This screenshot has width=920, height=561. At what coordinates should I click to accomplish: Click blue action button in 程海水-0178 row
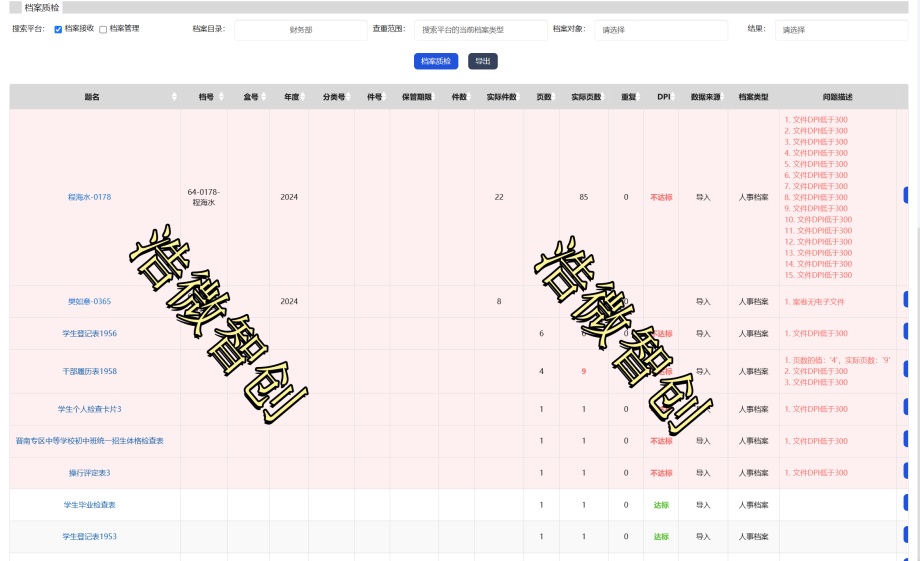pos(906,195)
